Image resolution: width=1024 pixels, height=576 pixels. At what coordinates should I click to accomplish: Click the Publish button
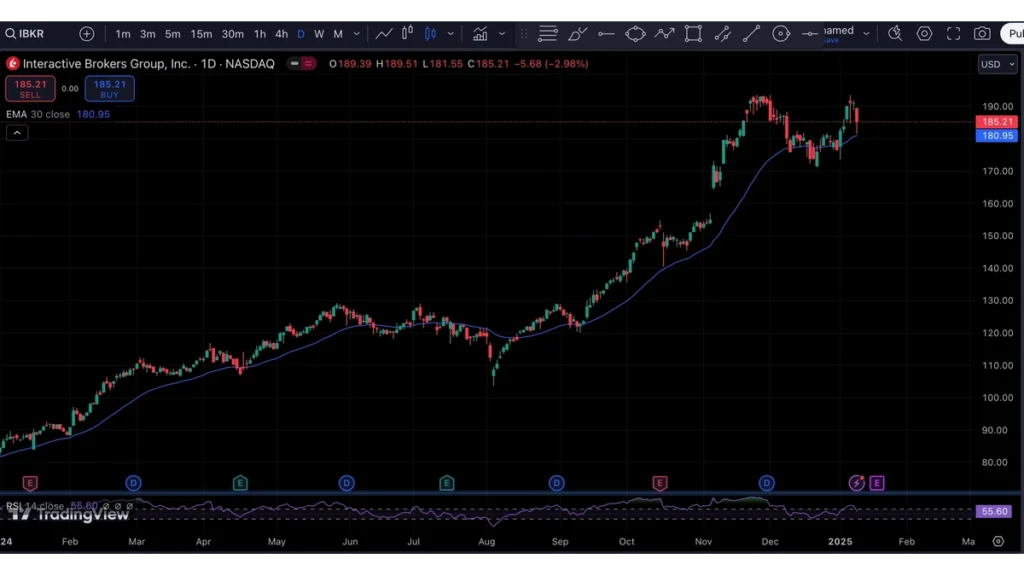point(1013,33)
